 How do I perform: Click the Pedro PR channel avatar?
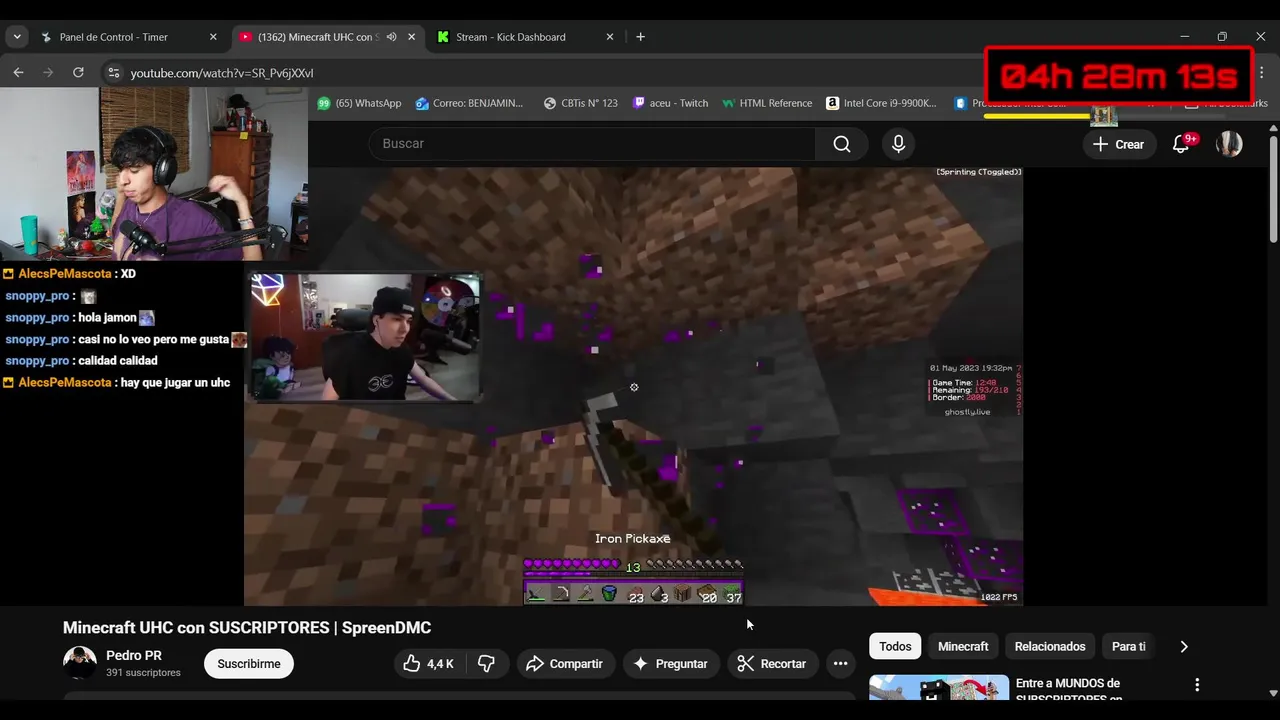tap(80, 663)
